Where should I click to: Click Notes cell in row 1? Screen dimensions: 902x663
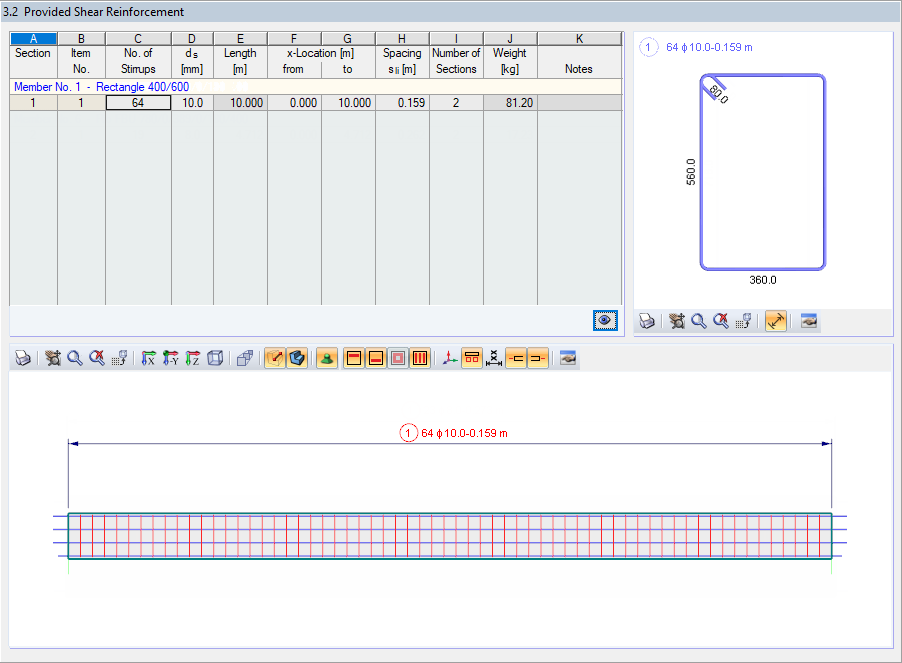click(x=580, y=103)
